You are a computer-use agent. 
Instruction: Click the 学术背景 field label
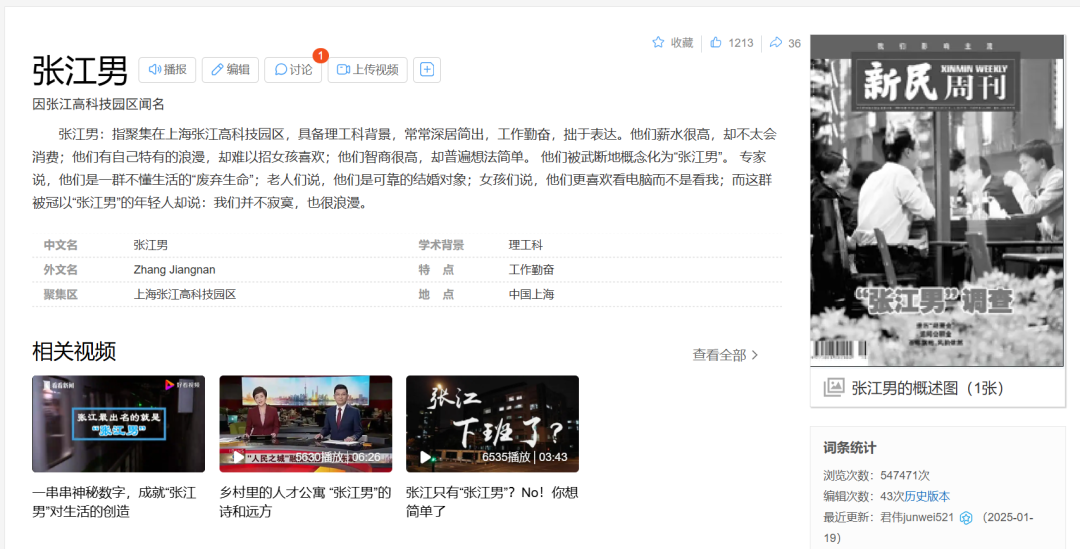click(441, 245)
